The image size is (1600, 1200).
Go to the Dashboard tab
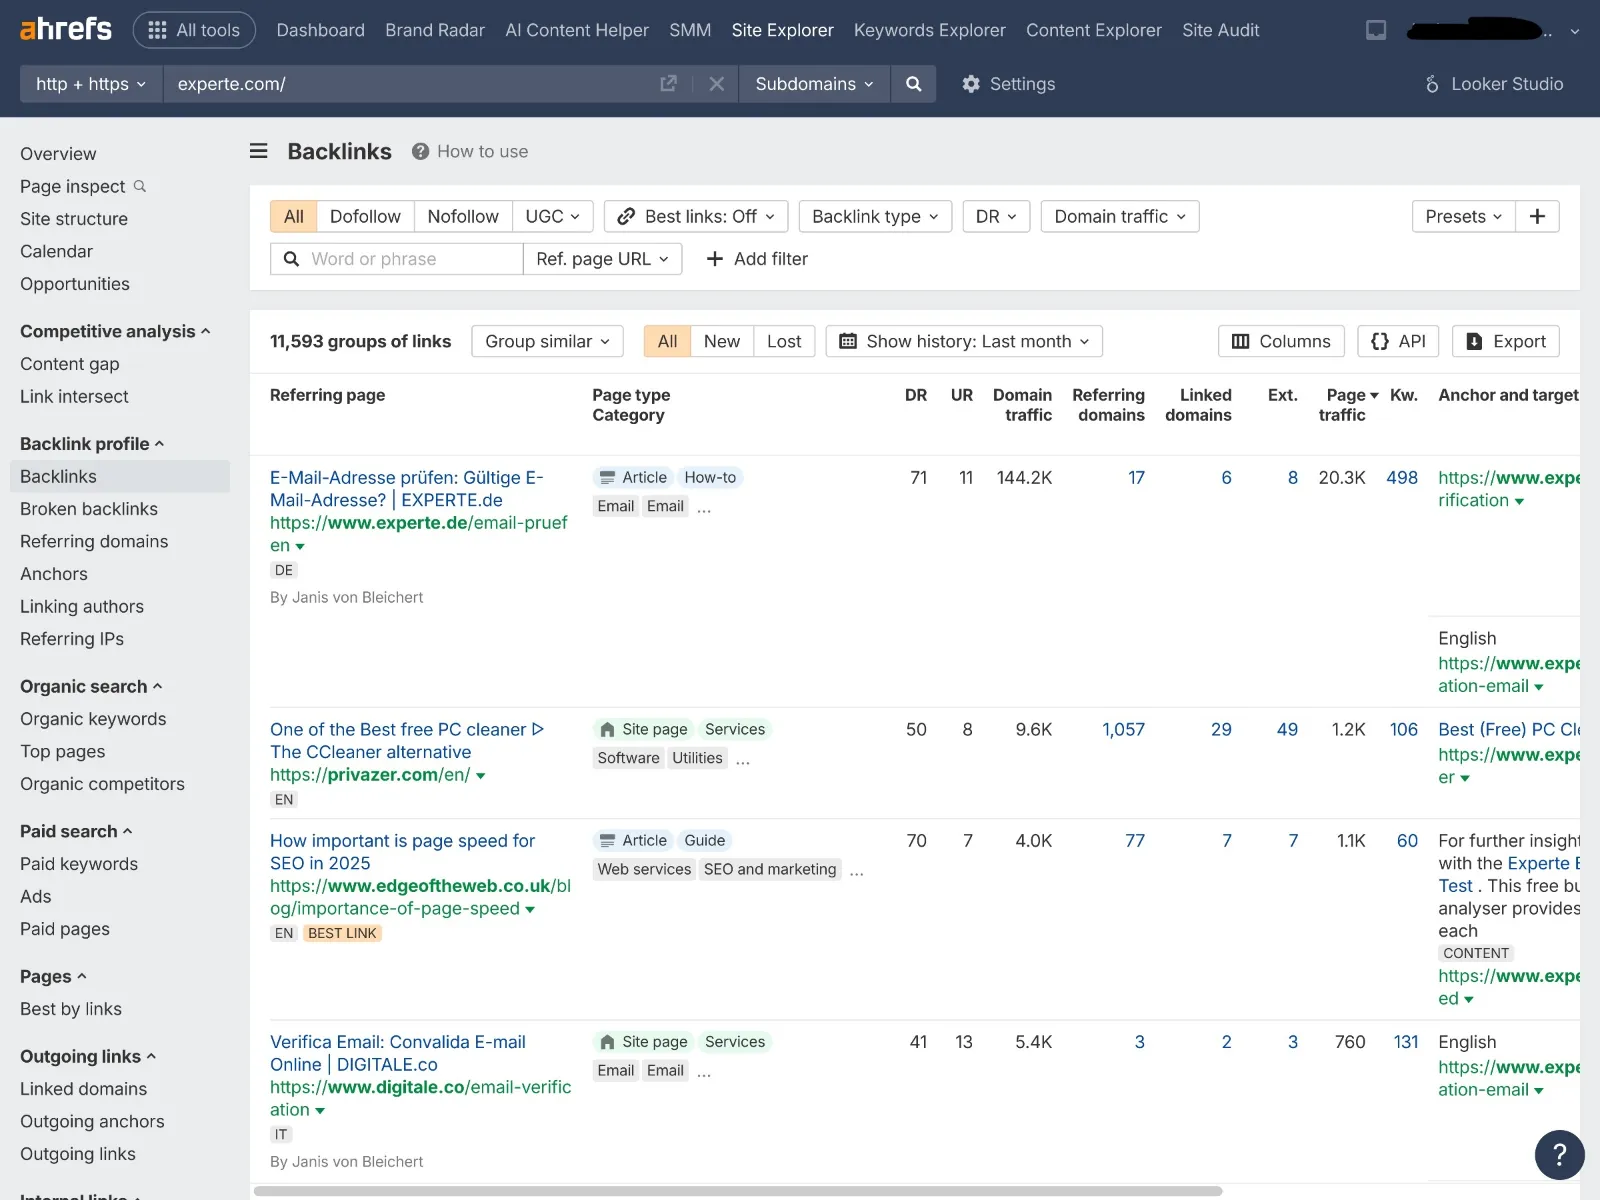321,30
